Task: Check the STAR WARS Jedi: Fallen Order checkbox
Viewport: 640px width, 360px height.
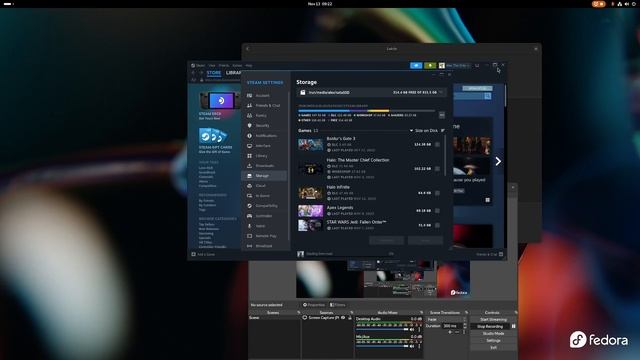Action: (438, 225)
